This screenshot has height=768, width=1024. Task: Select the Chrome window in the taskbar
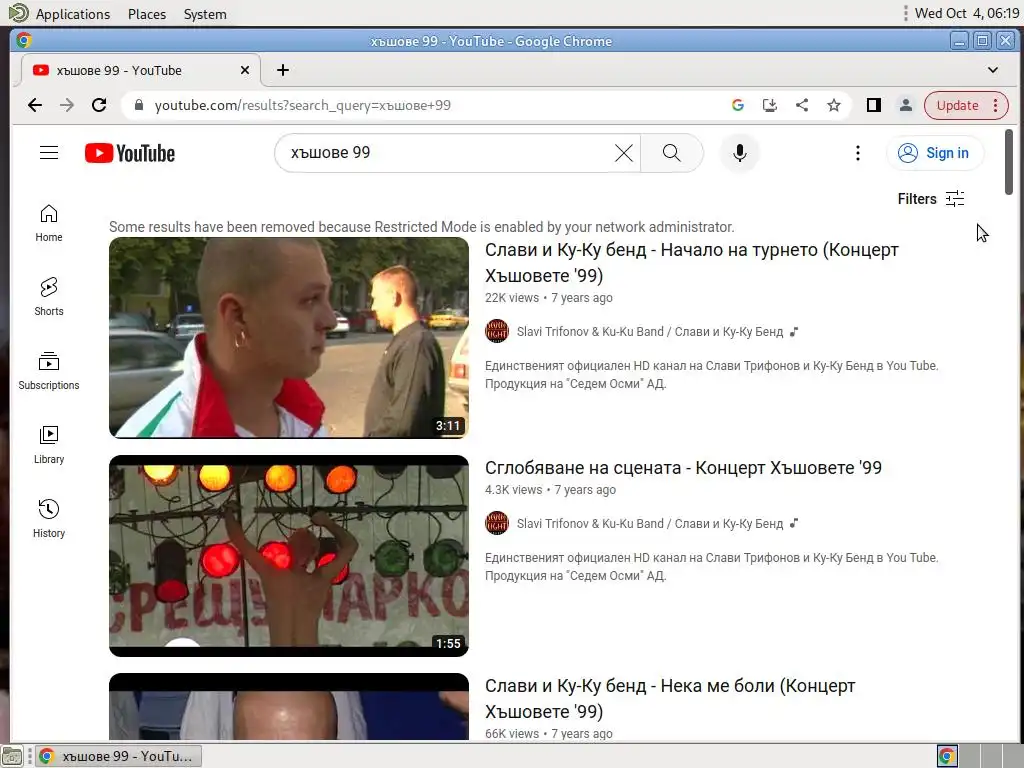click(x=118, y=756)
